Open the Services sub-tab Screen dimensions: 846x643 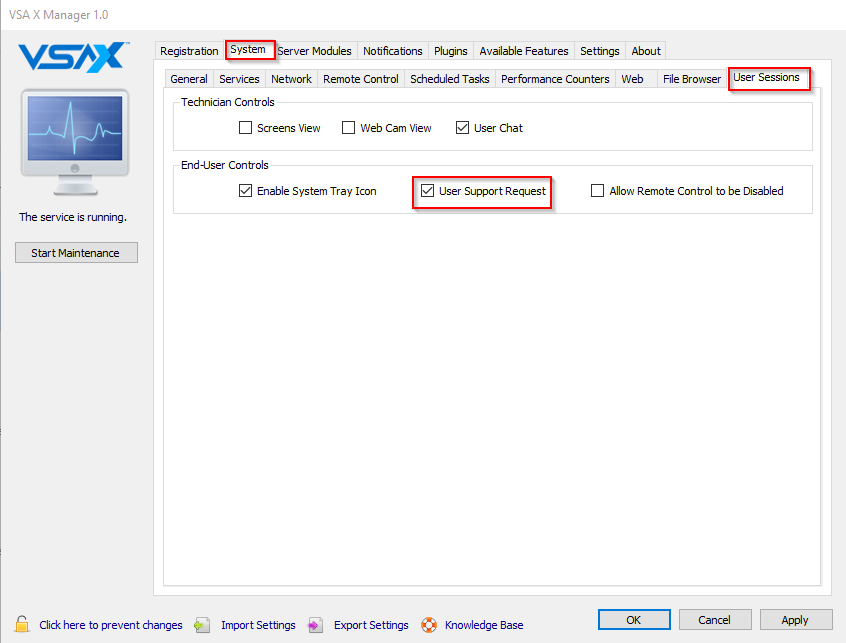tap(239, 79)
